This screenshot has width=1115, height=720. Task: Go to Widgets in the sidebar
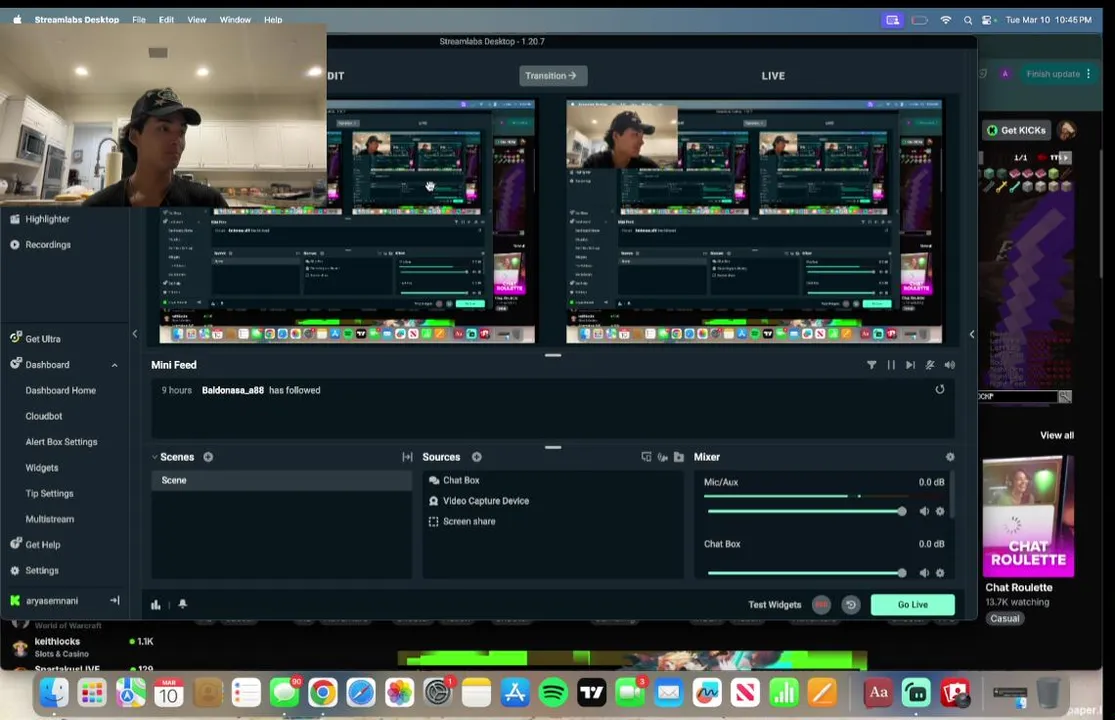pyautogui.click(x=42, y=468)
